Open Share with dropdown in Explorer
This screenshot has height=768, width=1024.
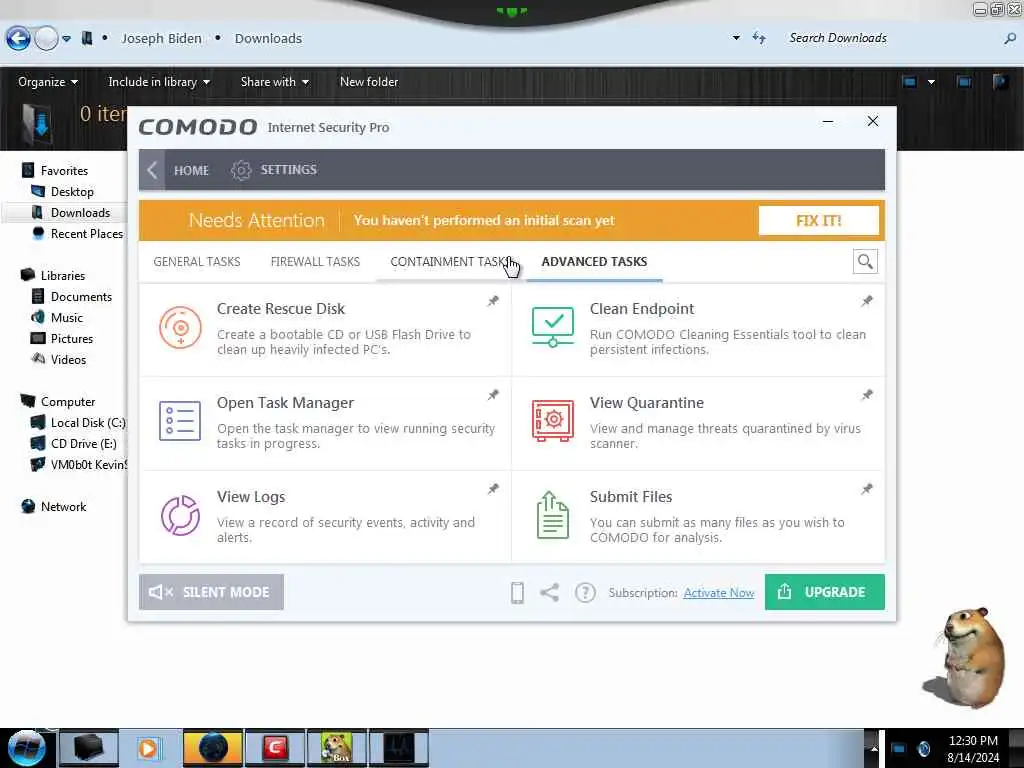coord(274,82)
